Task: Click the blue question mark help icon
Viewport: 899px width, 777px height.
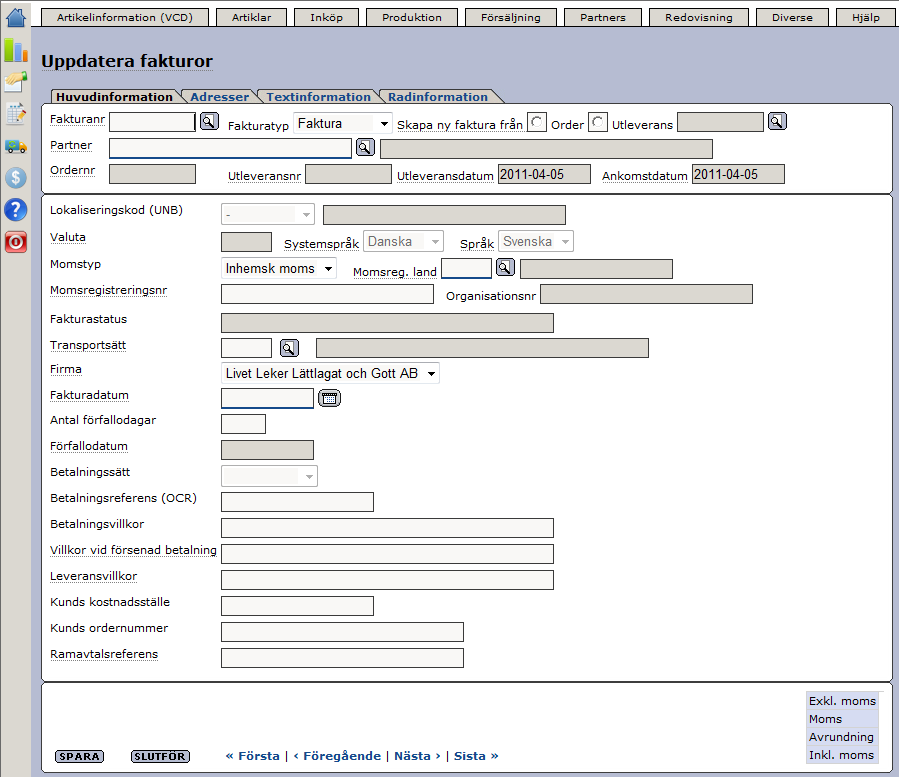Action: tap(15, 210)
